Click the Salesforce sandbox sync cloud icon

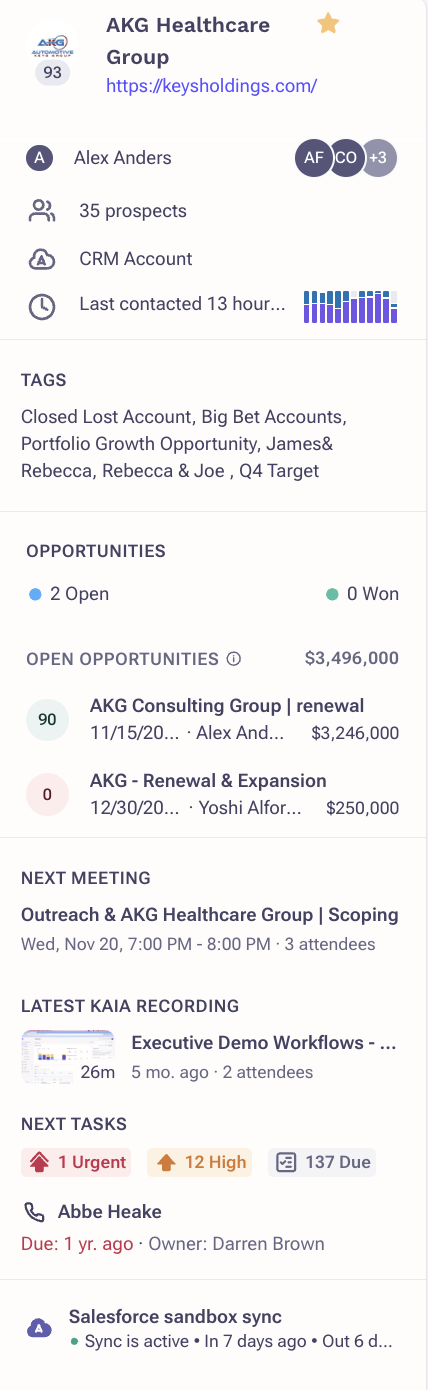pos(39,1328)
